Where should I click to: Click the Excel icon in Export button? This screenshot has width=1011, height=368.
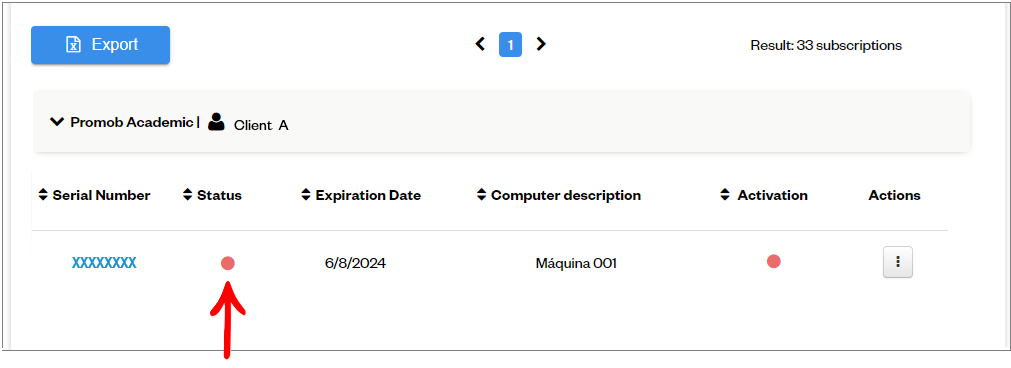tap(74, 44)
